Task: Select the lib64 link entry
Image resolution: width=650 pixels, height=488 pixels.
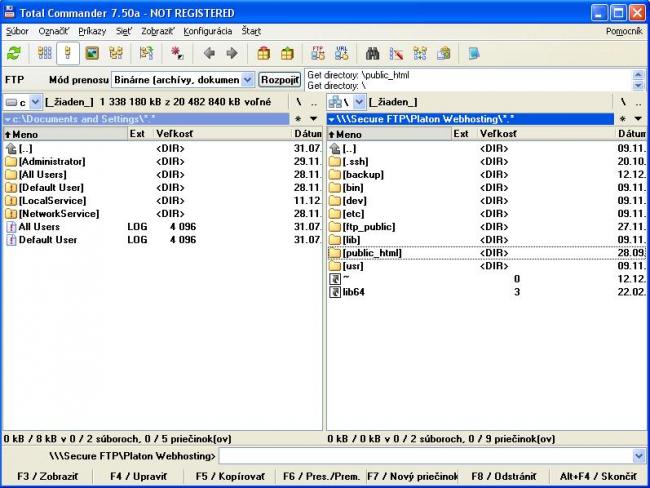Action: [487, 292]
